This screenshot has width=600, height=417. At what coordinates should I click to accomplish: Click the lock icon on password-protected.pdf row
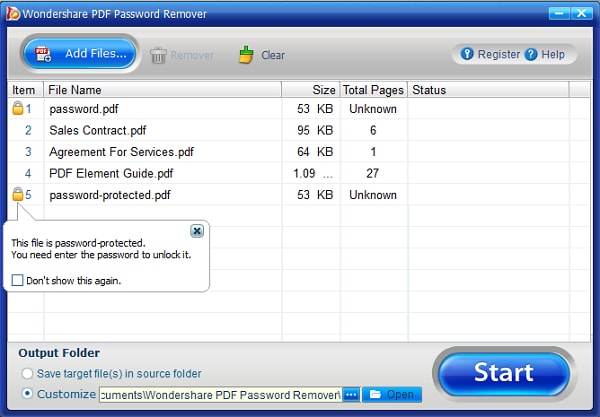coord(18,194)
